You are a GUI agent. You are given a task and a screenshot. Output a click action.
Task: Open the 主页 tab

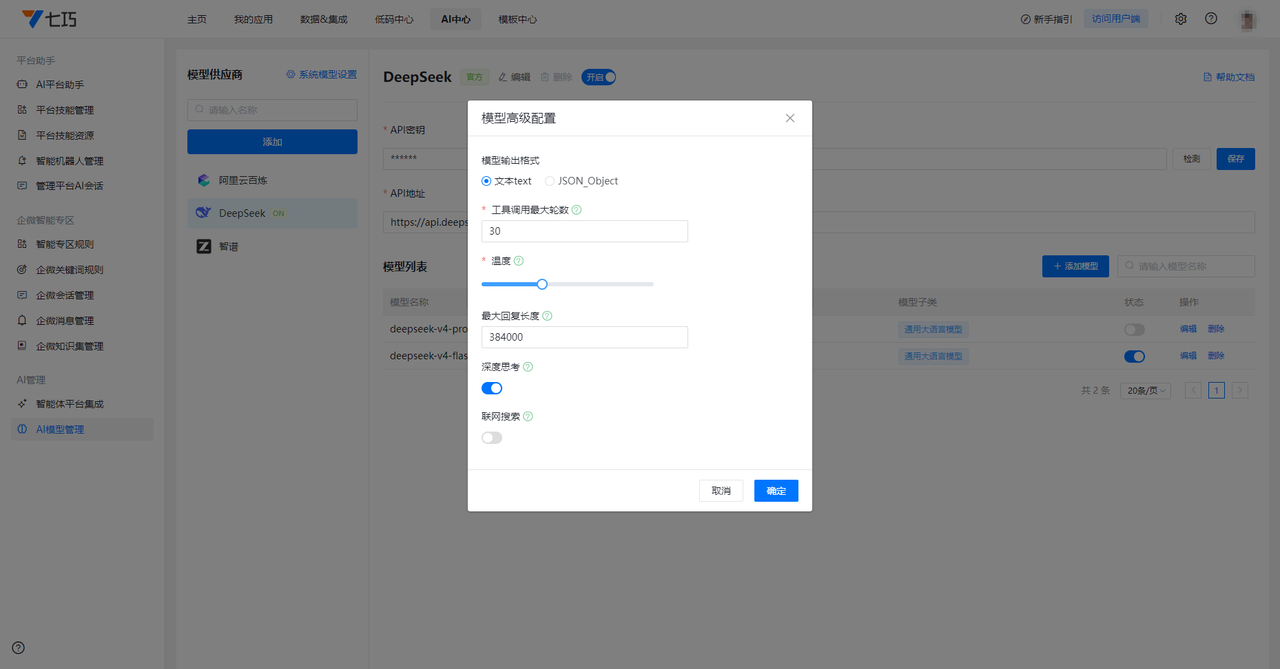(x=197, y=19)
